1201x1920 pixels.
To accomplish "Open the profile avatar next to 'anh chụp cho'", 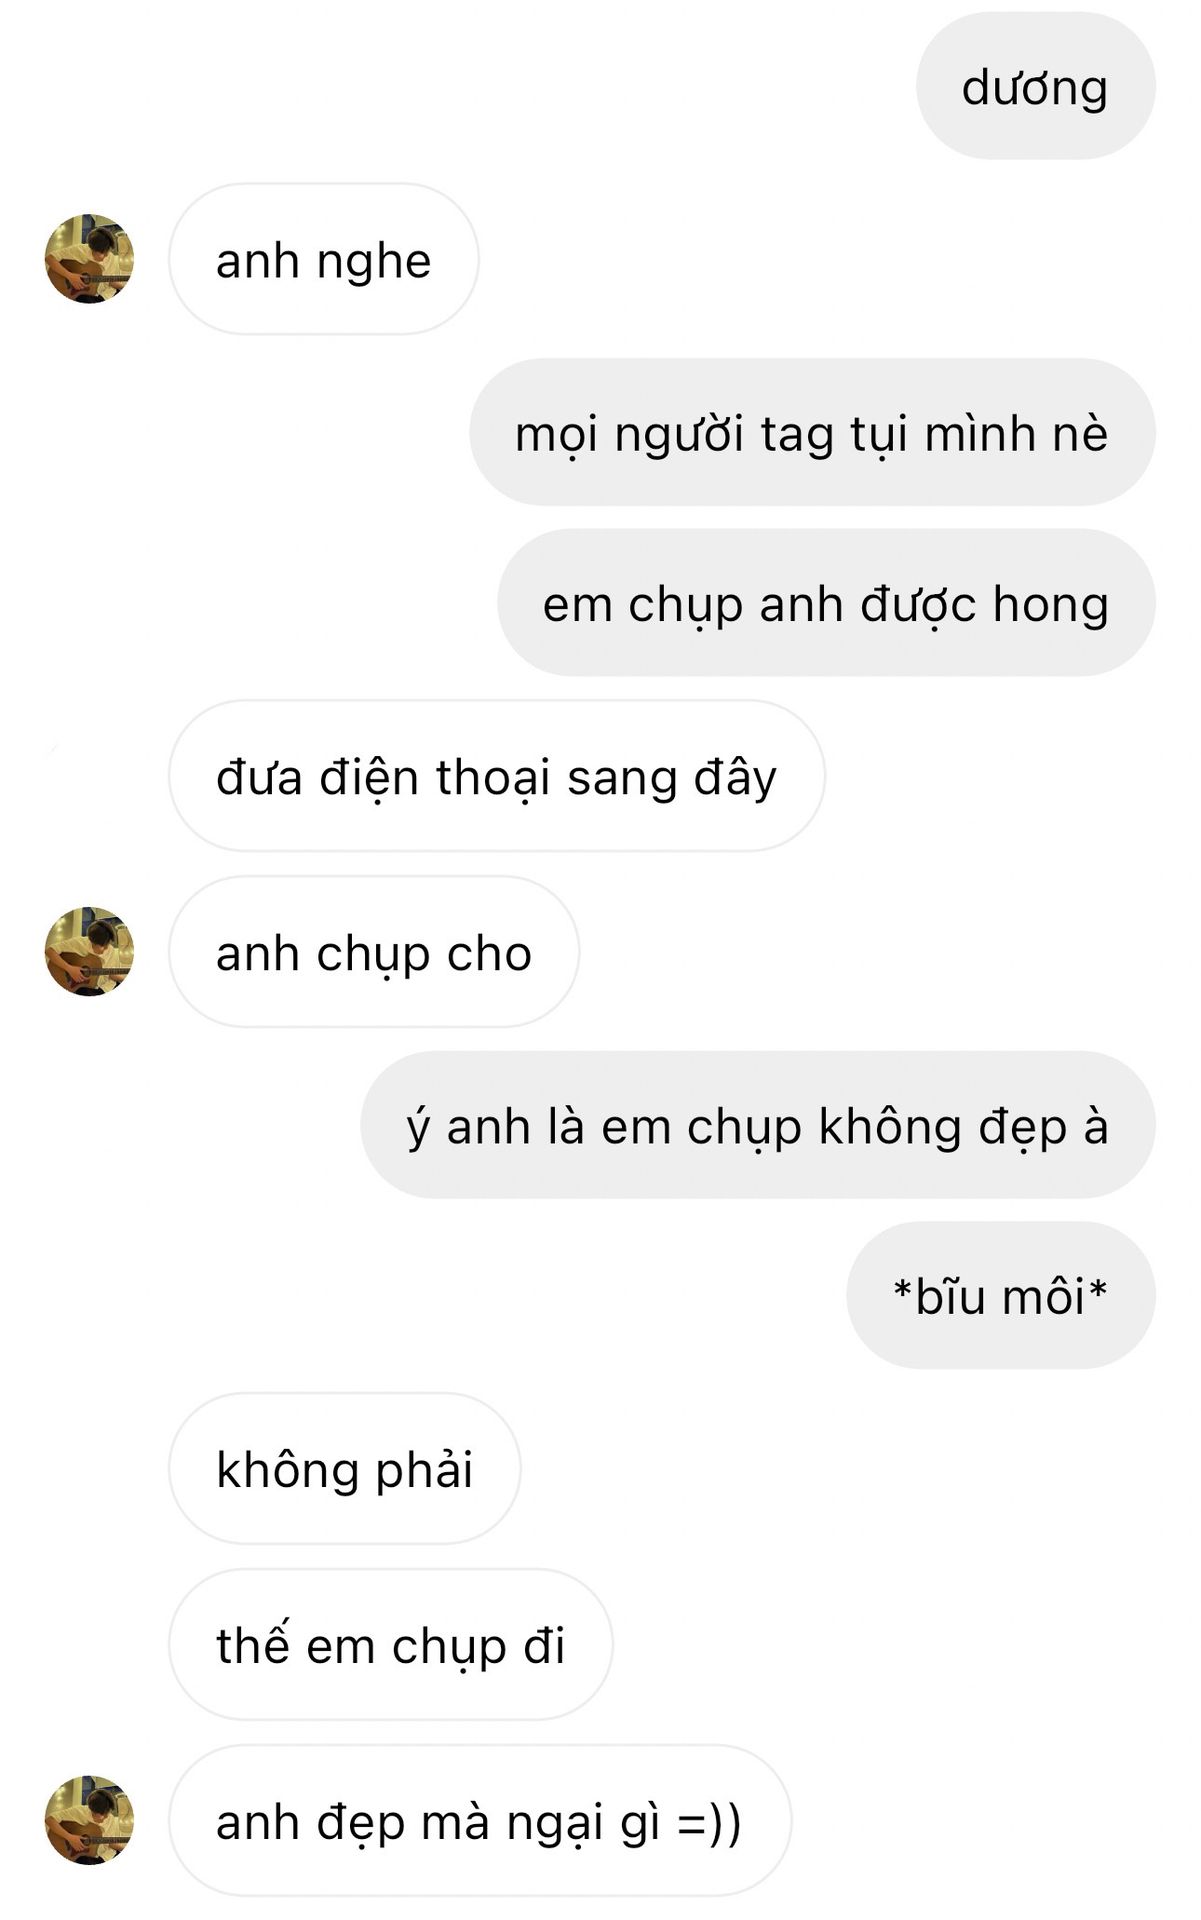I will (x=89, y=951).
